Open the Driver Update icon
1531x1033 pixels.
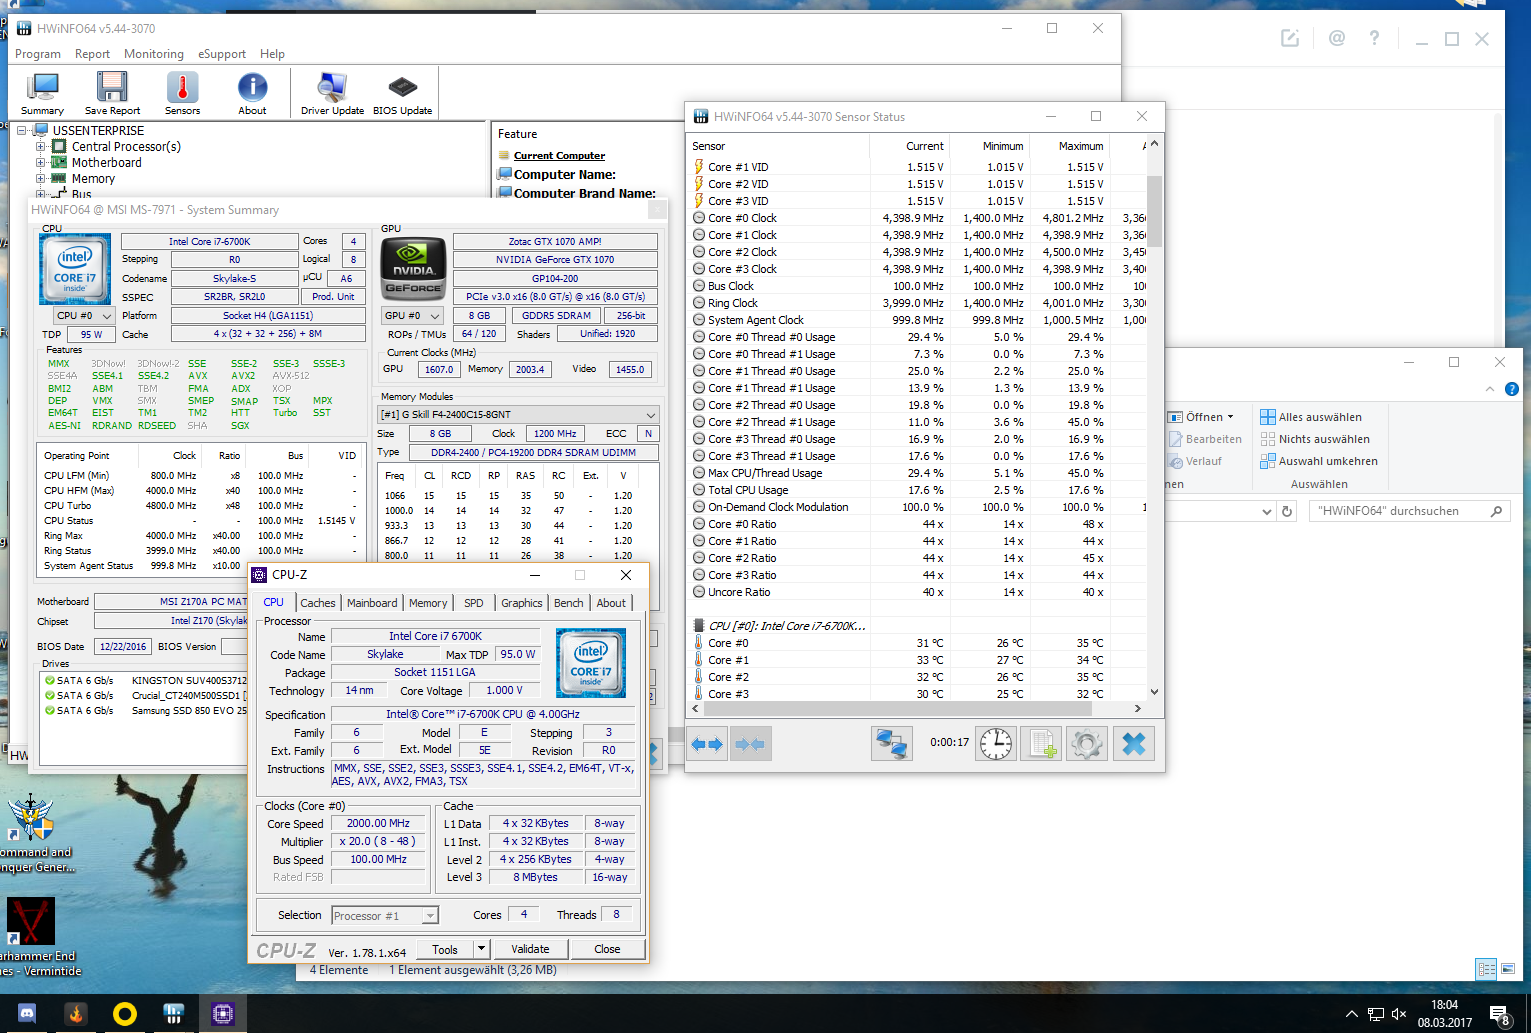pyautogui.click(x=332, y=94)
